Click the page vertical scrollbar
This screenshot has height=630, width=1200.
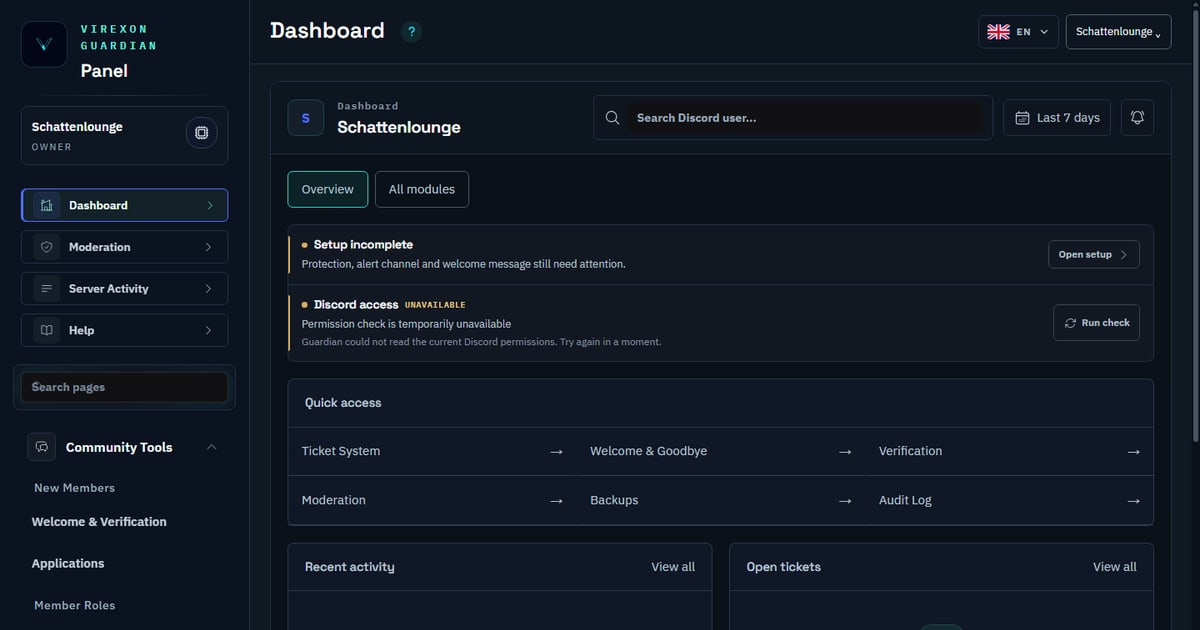point(1194,225)
